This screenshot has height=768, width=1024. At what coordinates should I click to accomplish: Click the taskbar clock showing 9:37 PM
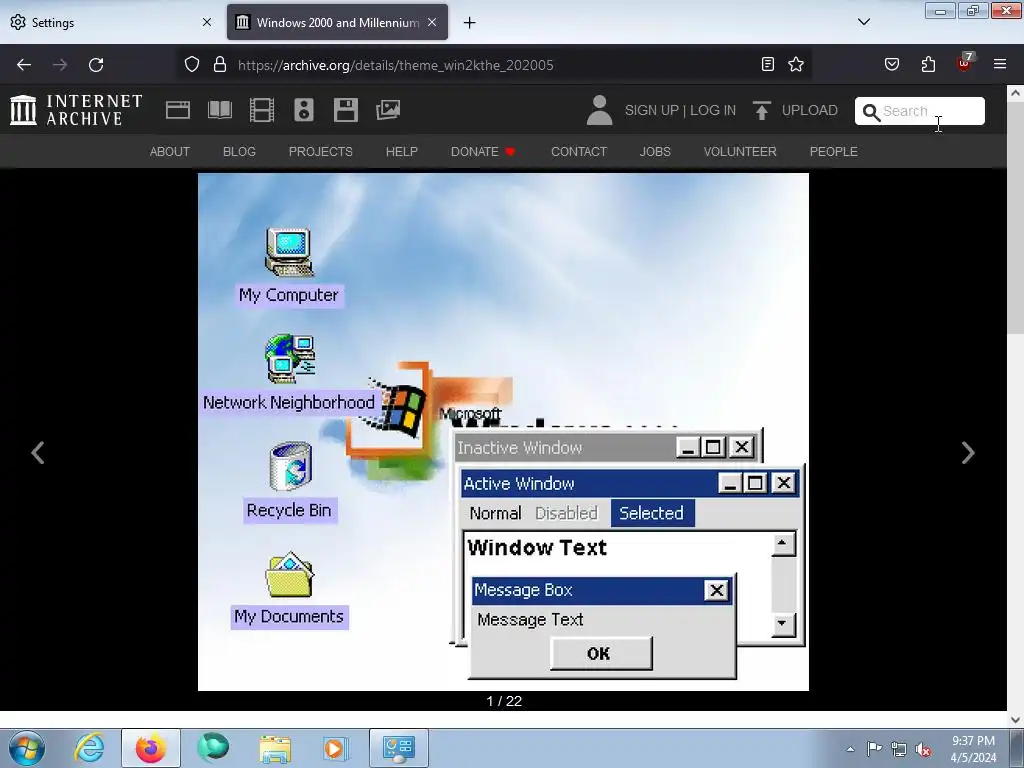pos(973,749)
